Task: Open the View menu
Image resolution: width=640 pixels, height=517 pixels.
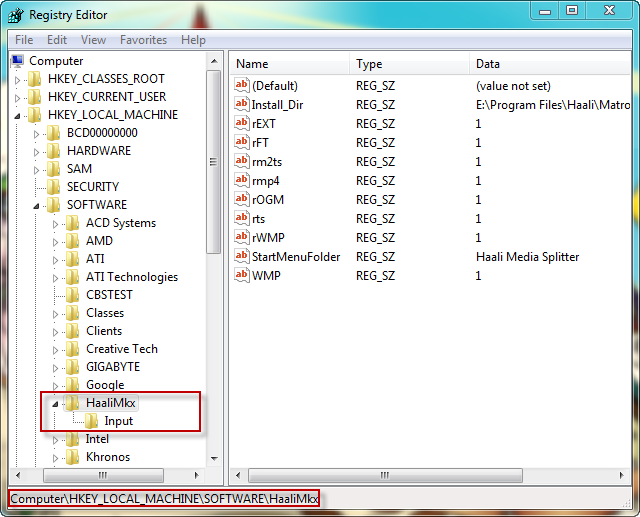Action: tap(93, 40)
